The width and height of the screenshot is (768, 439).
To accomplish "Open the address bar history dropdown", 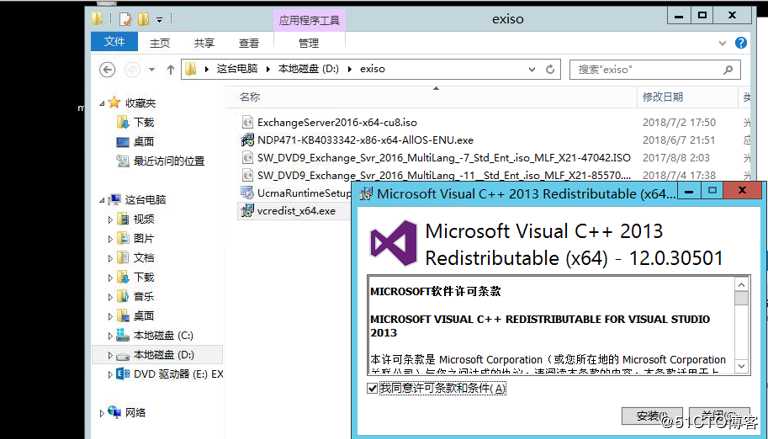I will point(532,70).
